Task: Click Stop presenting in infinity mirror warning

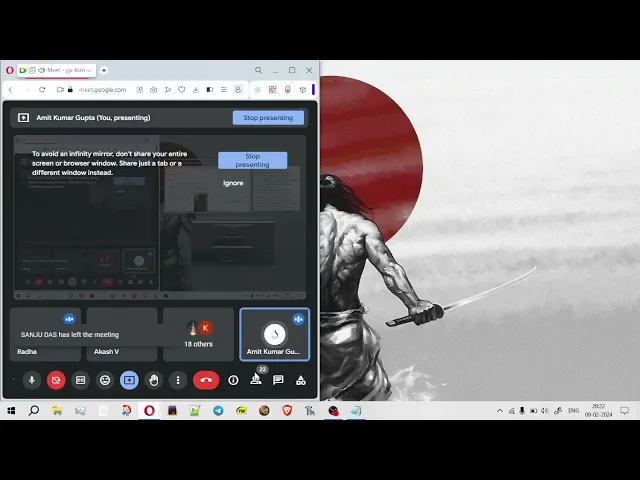Action: tap(252, 160)
